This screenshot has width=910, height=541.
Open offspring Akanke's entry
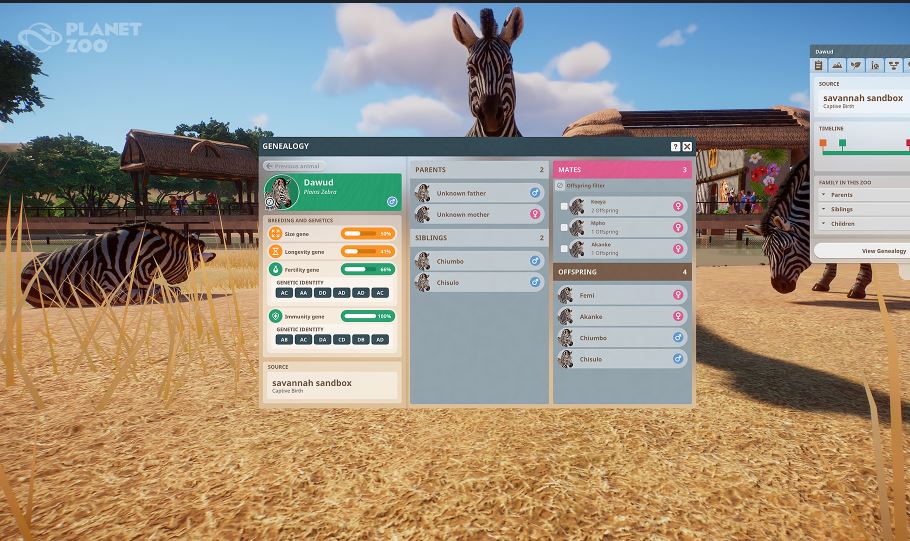(x=622, y=316)
